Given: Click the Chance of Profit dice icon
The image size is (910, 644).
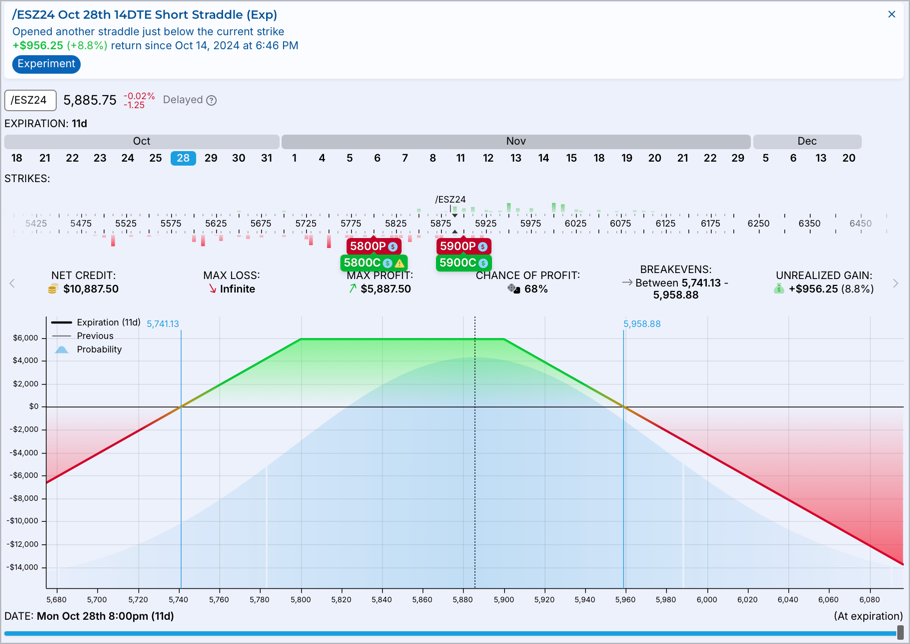Looking at the screenshot, I should 514,289.
